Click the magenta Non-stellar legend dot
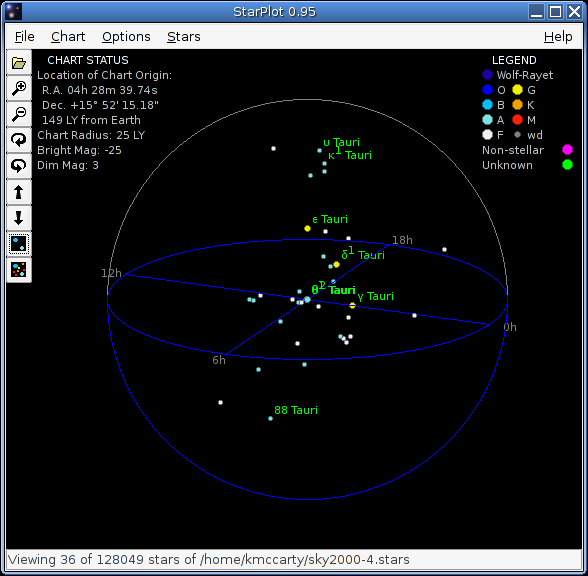588x576 pixels. pyautogui.click(x=568, y=150)
